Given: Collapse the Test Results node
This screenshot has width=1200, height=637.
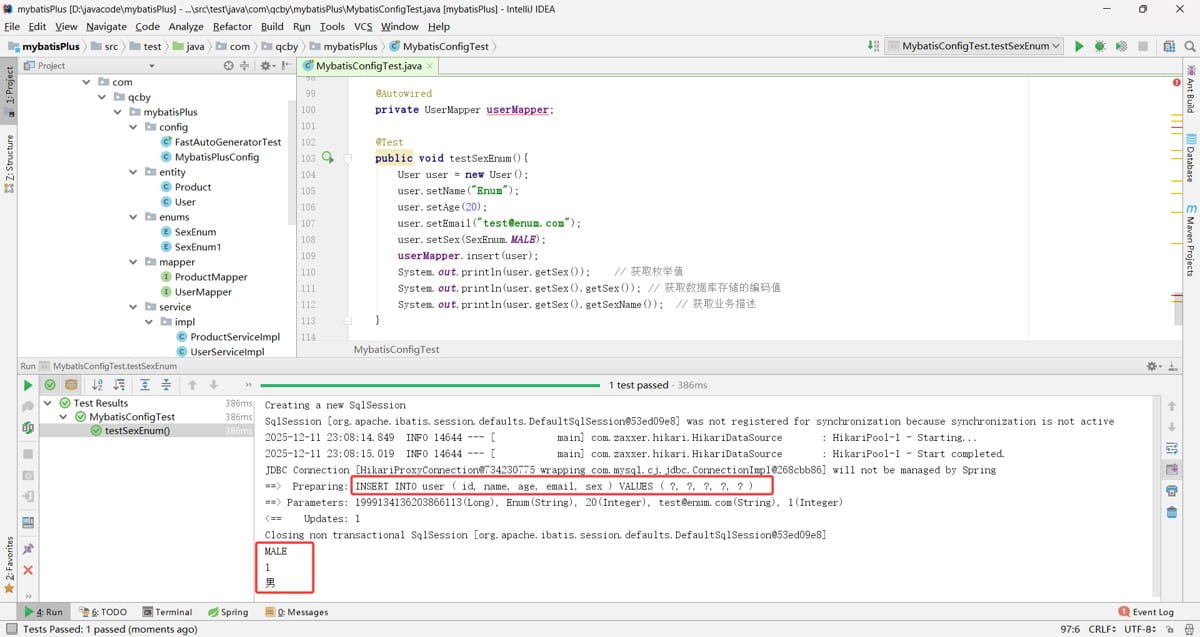Looking at the screenshot, I should pyautogui.click(x=48, y=403).
